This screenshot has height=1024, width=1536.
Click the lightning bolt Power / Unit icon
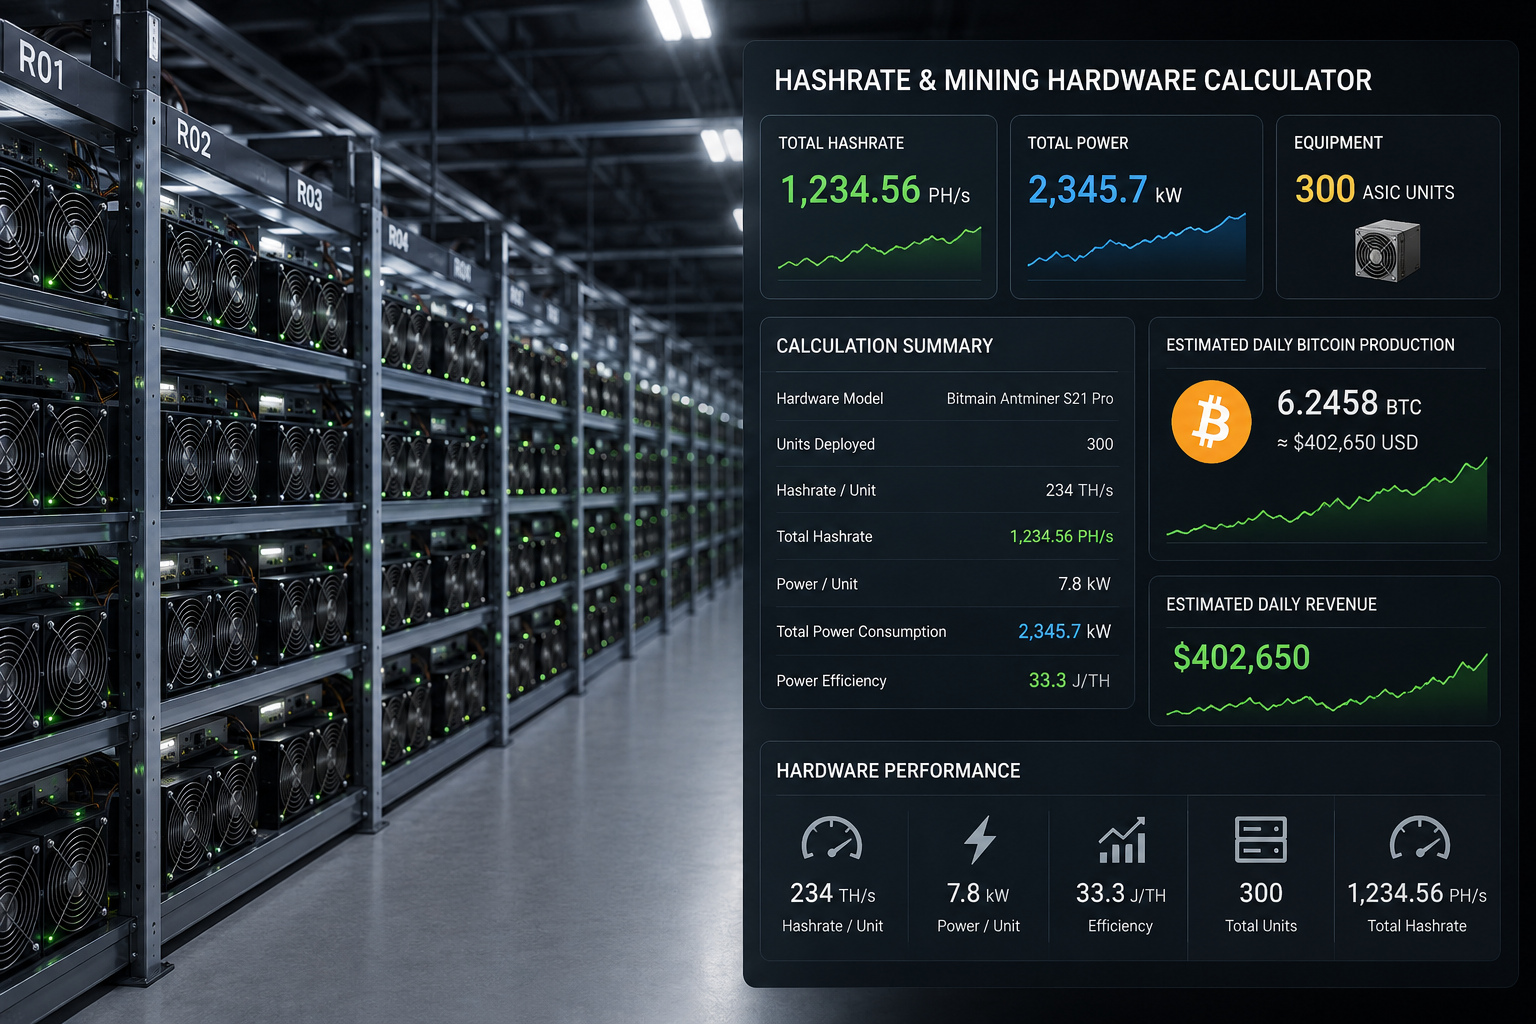point(980,839)
